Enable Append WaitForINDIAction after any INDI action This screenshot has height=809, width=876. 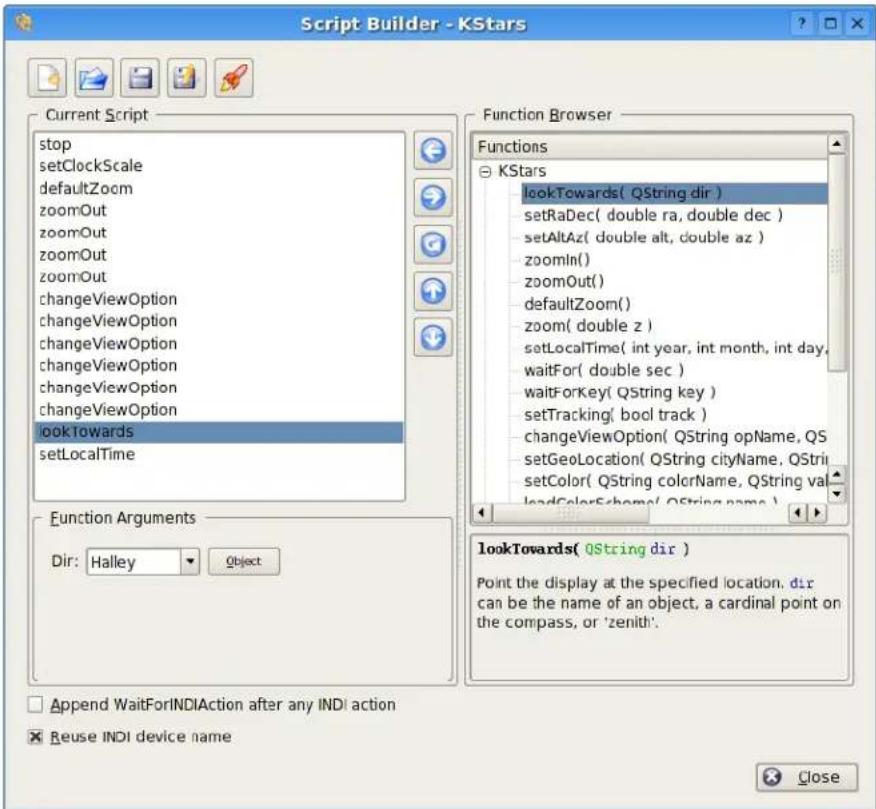point(35,705)
